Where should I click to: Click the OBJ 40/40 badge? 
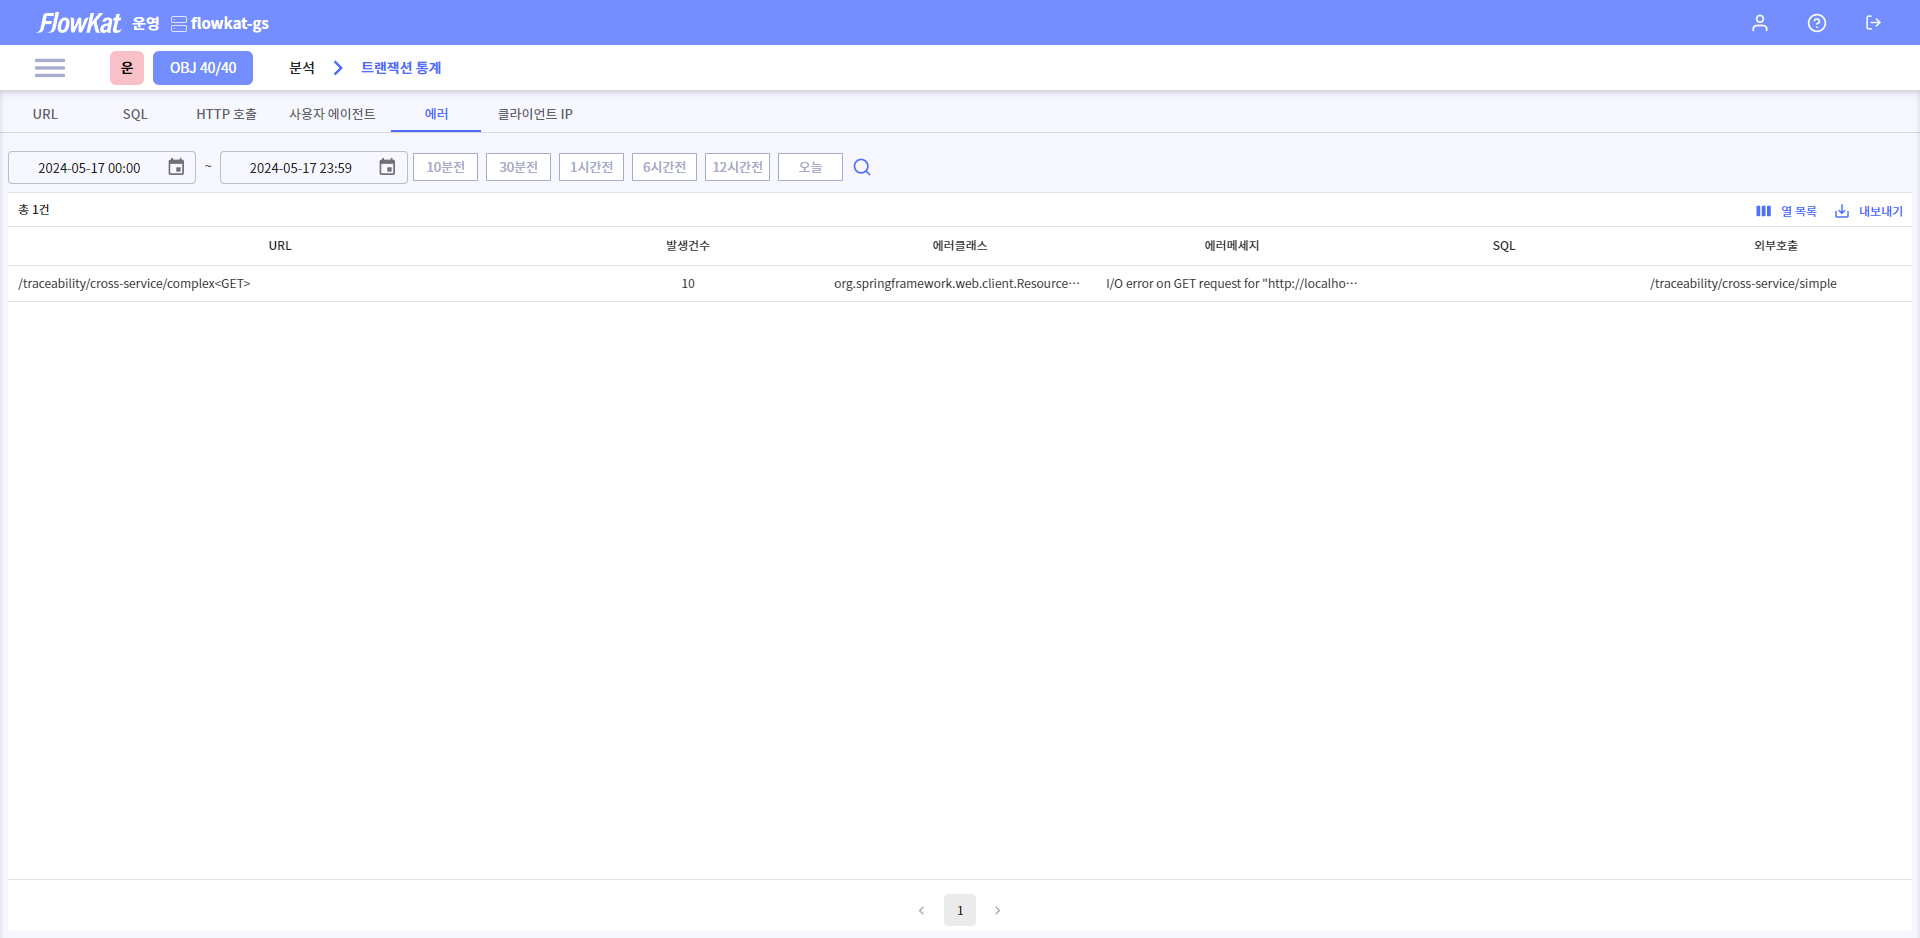coord(203,68)
